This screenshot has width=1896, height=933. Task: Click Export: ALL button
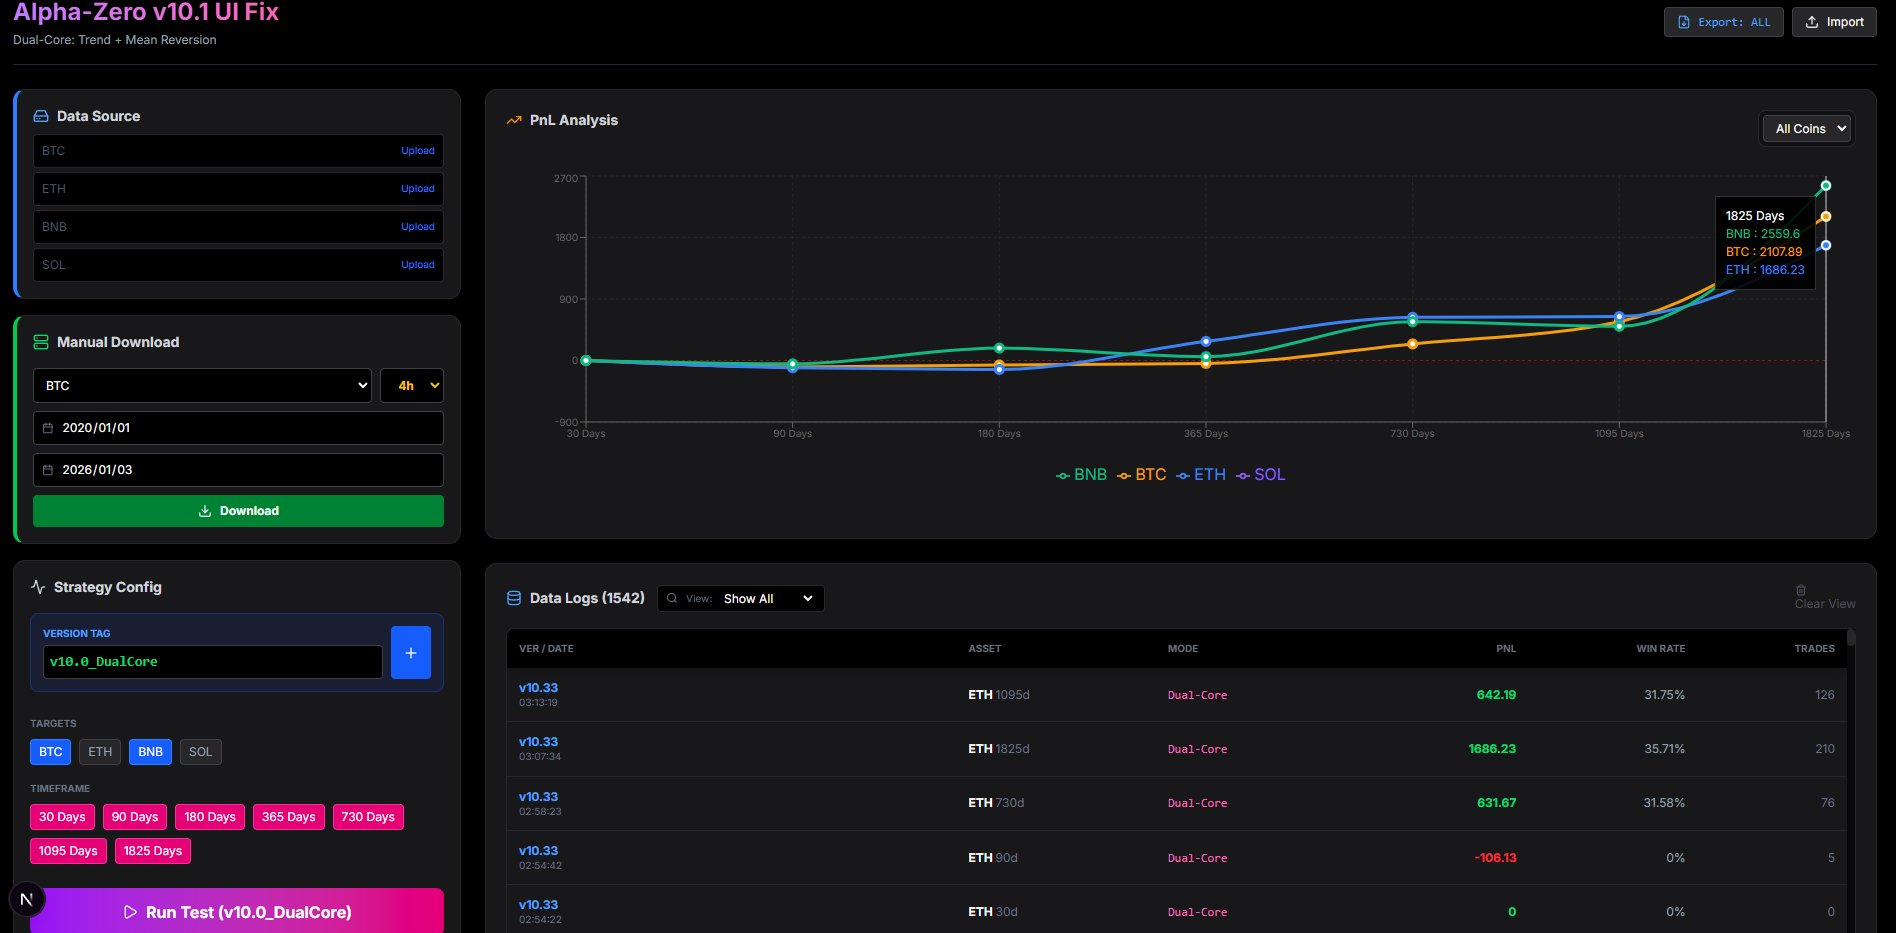click(1723, 22)
